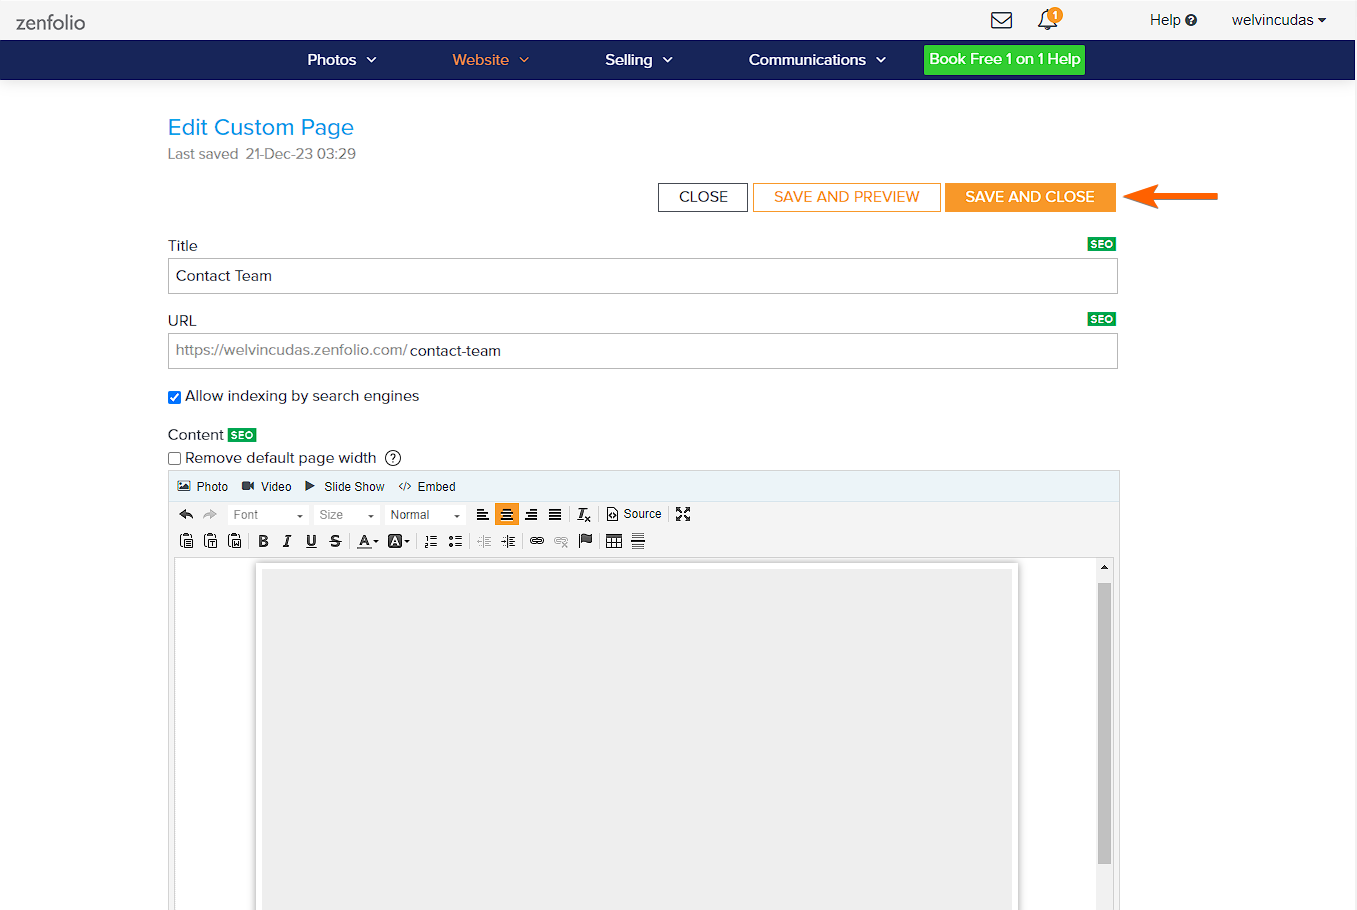Screen dimensions: 1357x910
Task: Expand the Selling menu
Action: [638, 60]
